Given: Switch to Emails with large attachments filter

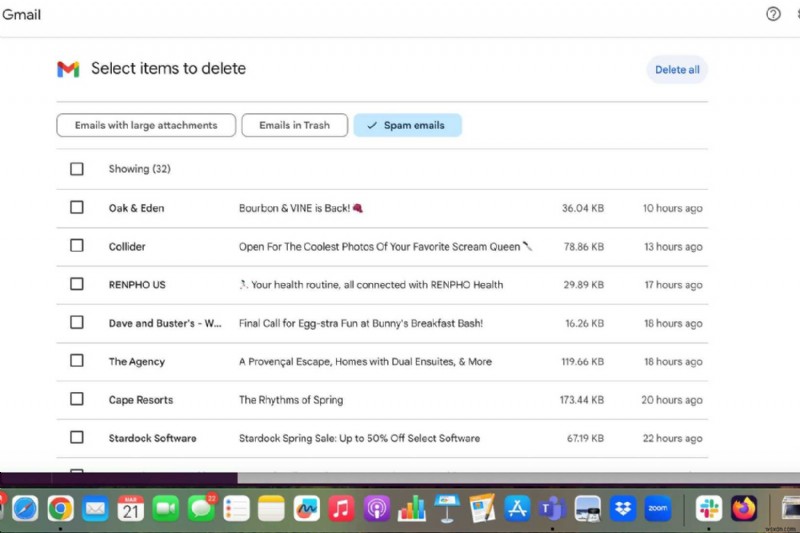Looking at the screenshot, I should (146, 125).
